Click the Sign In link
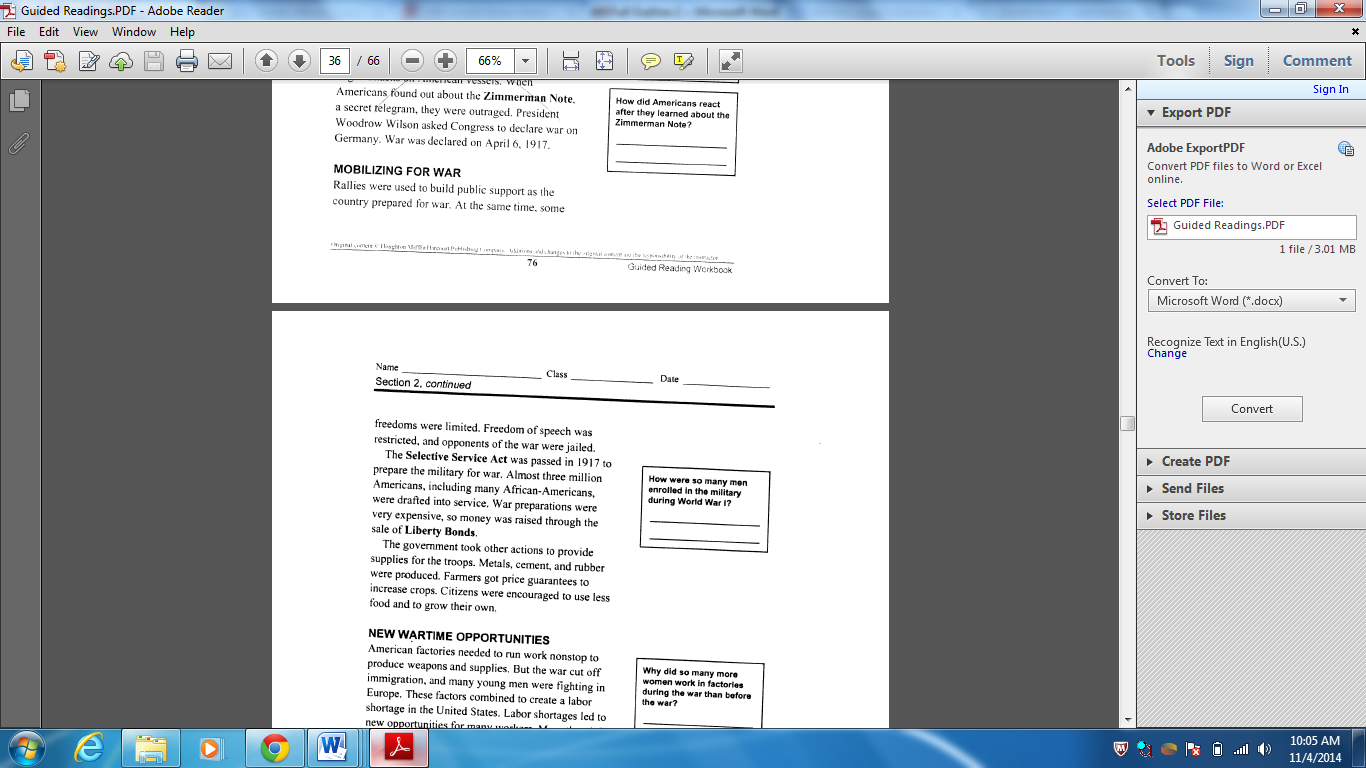Image resolution: width=1366 pixels, height=768 pixels. [x=1330, y=89]
